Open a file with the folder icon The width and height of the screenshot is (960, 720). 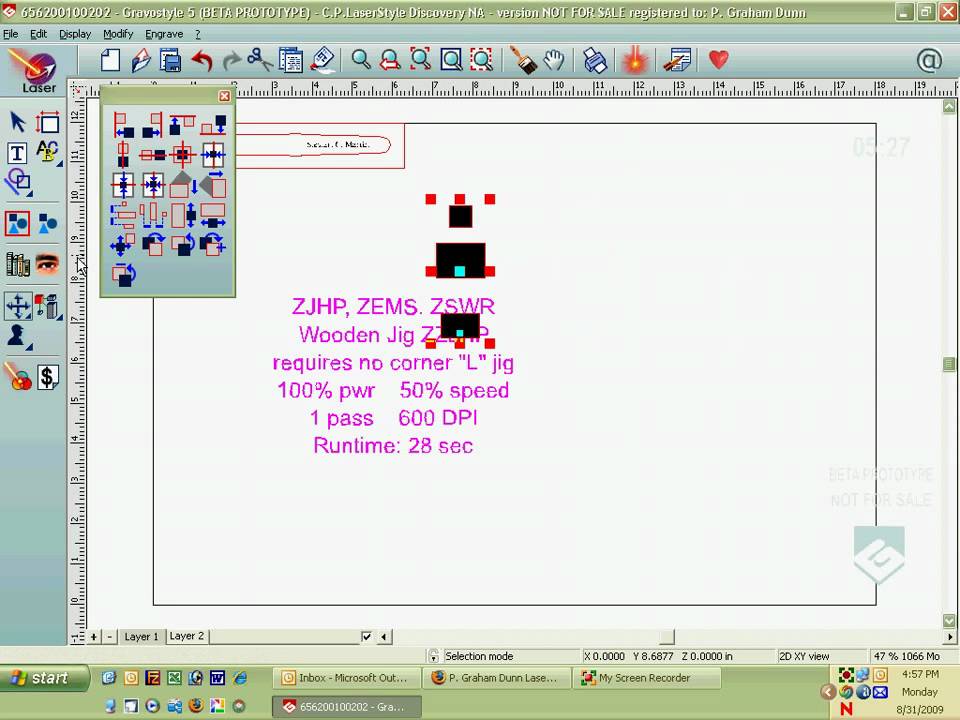(141, 60)
